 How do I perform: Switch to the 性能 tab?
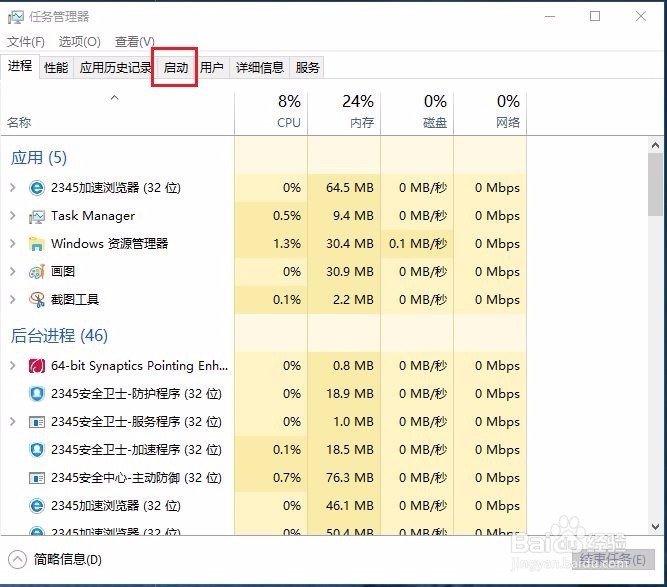(56, 67)
